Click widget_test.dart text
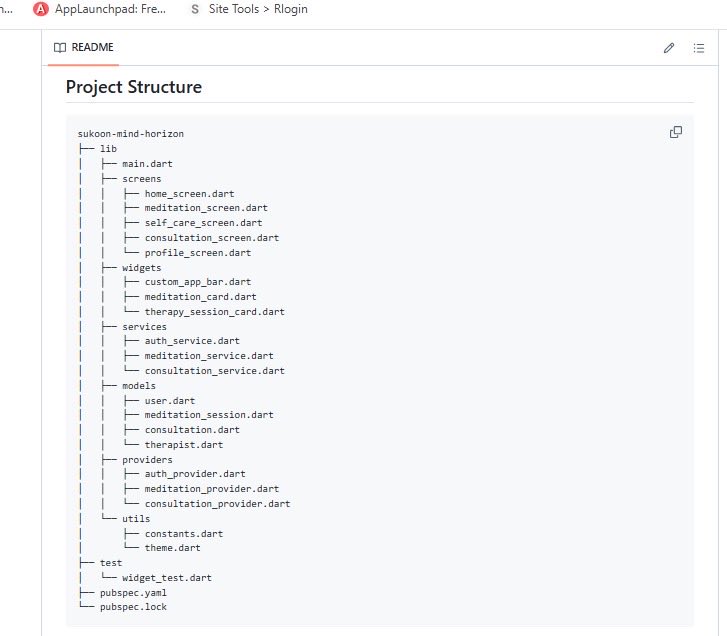Screen dimensions: 727x636 point(167,578)
